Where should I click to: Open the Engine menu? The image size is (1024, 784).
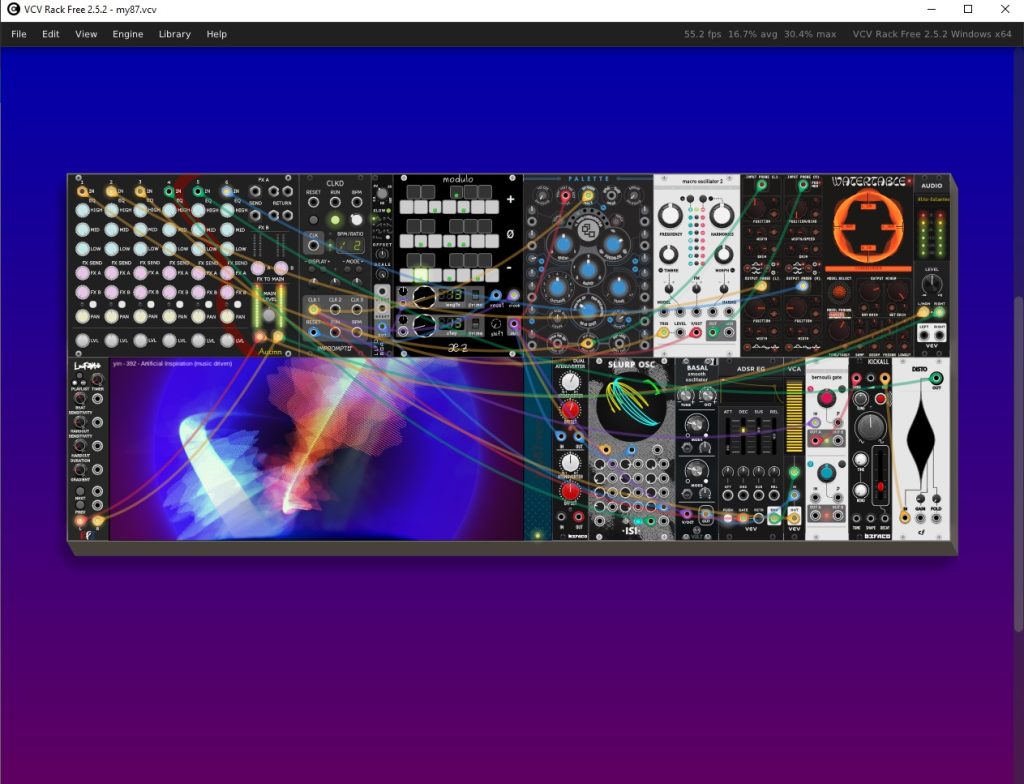tap(127, 34)
